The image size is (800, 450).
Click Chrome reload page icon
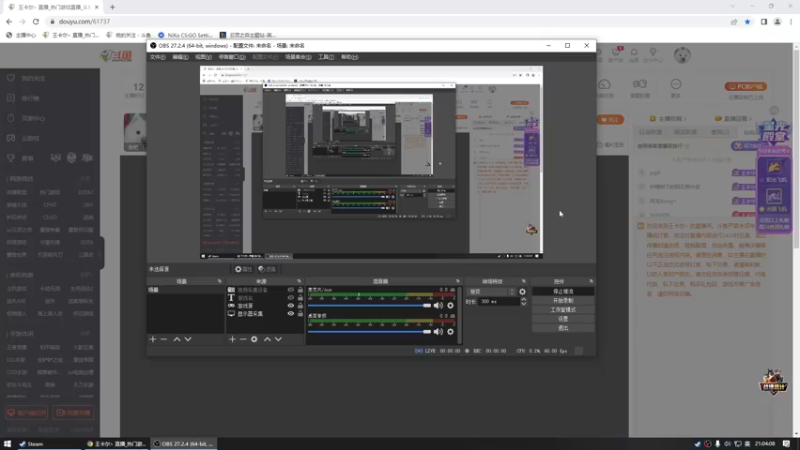point(36,21)
